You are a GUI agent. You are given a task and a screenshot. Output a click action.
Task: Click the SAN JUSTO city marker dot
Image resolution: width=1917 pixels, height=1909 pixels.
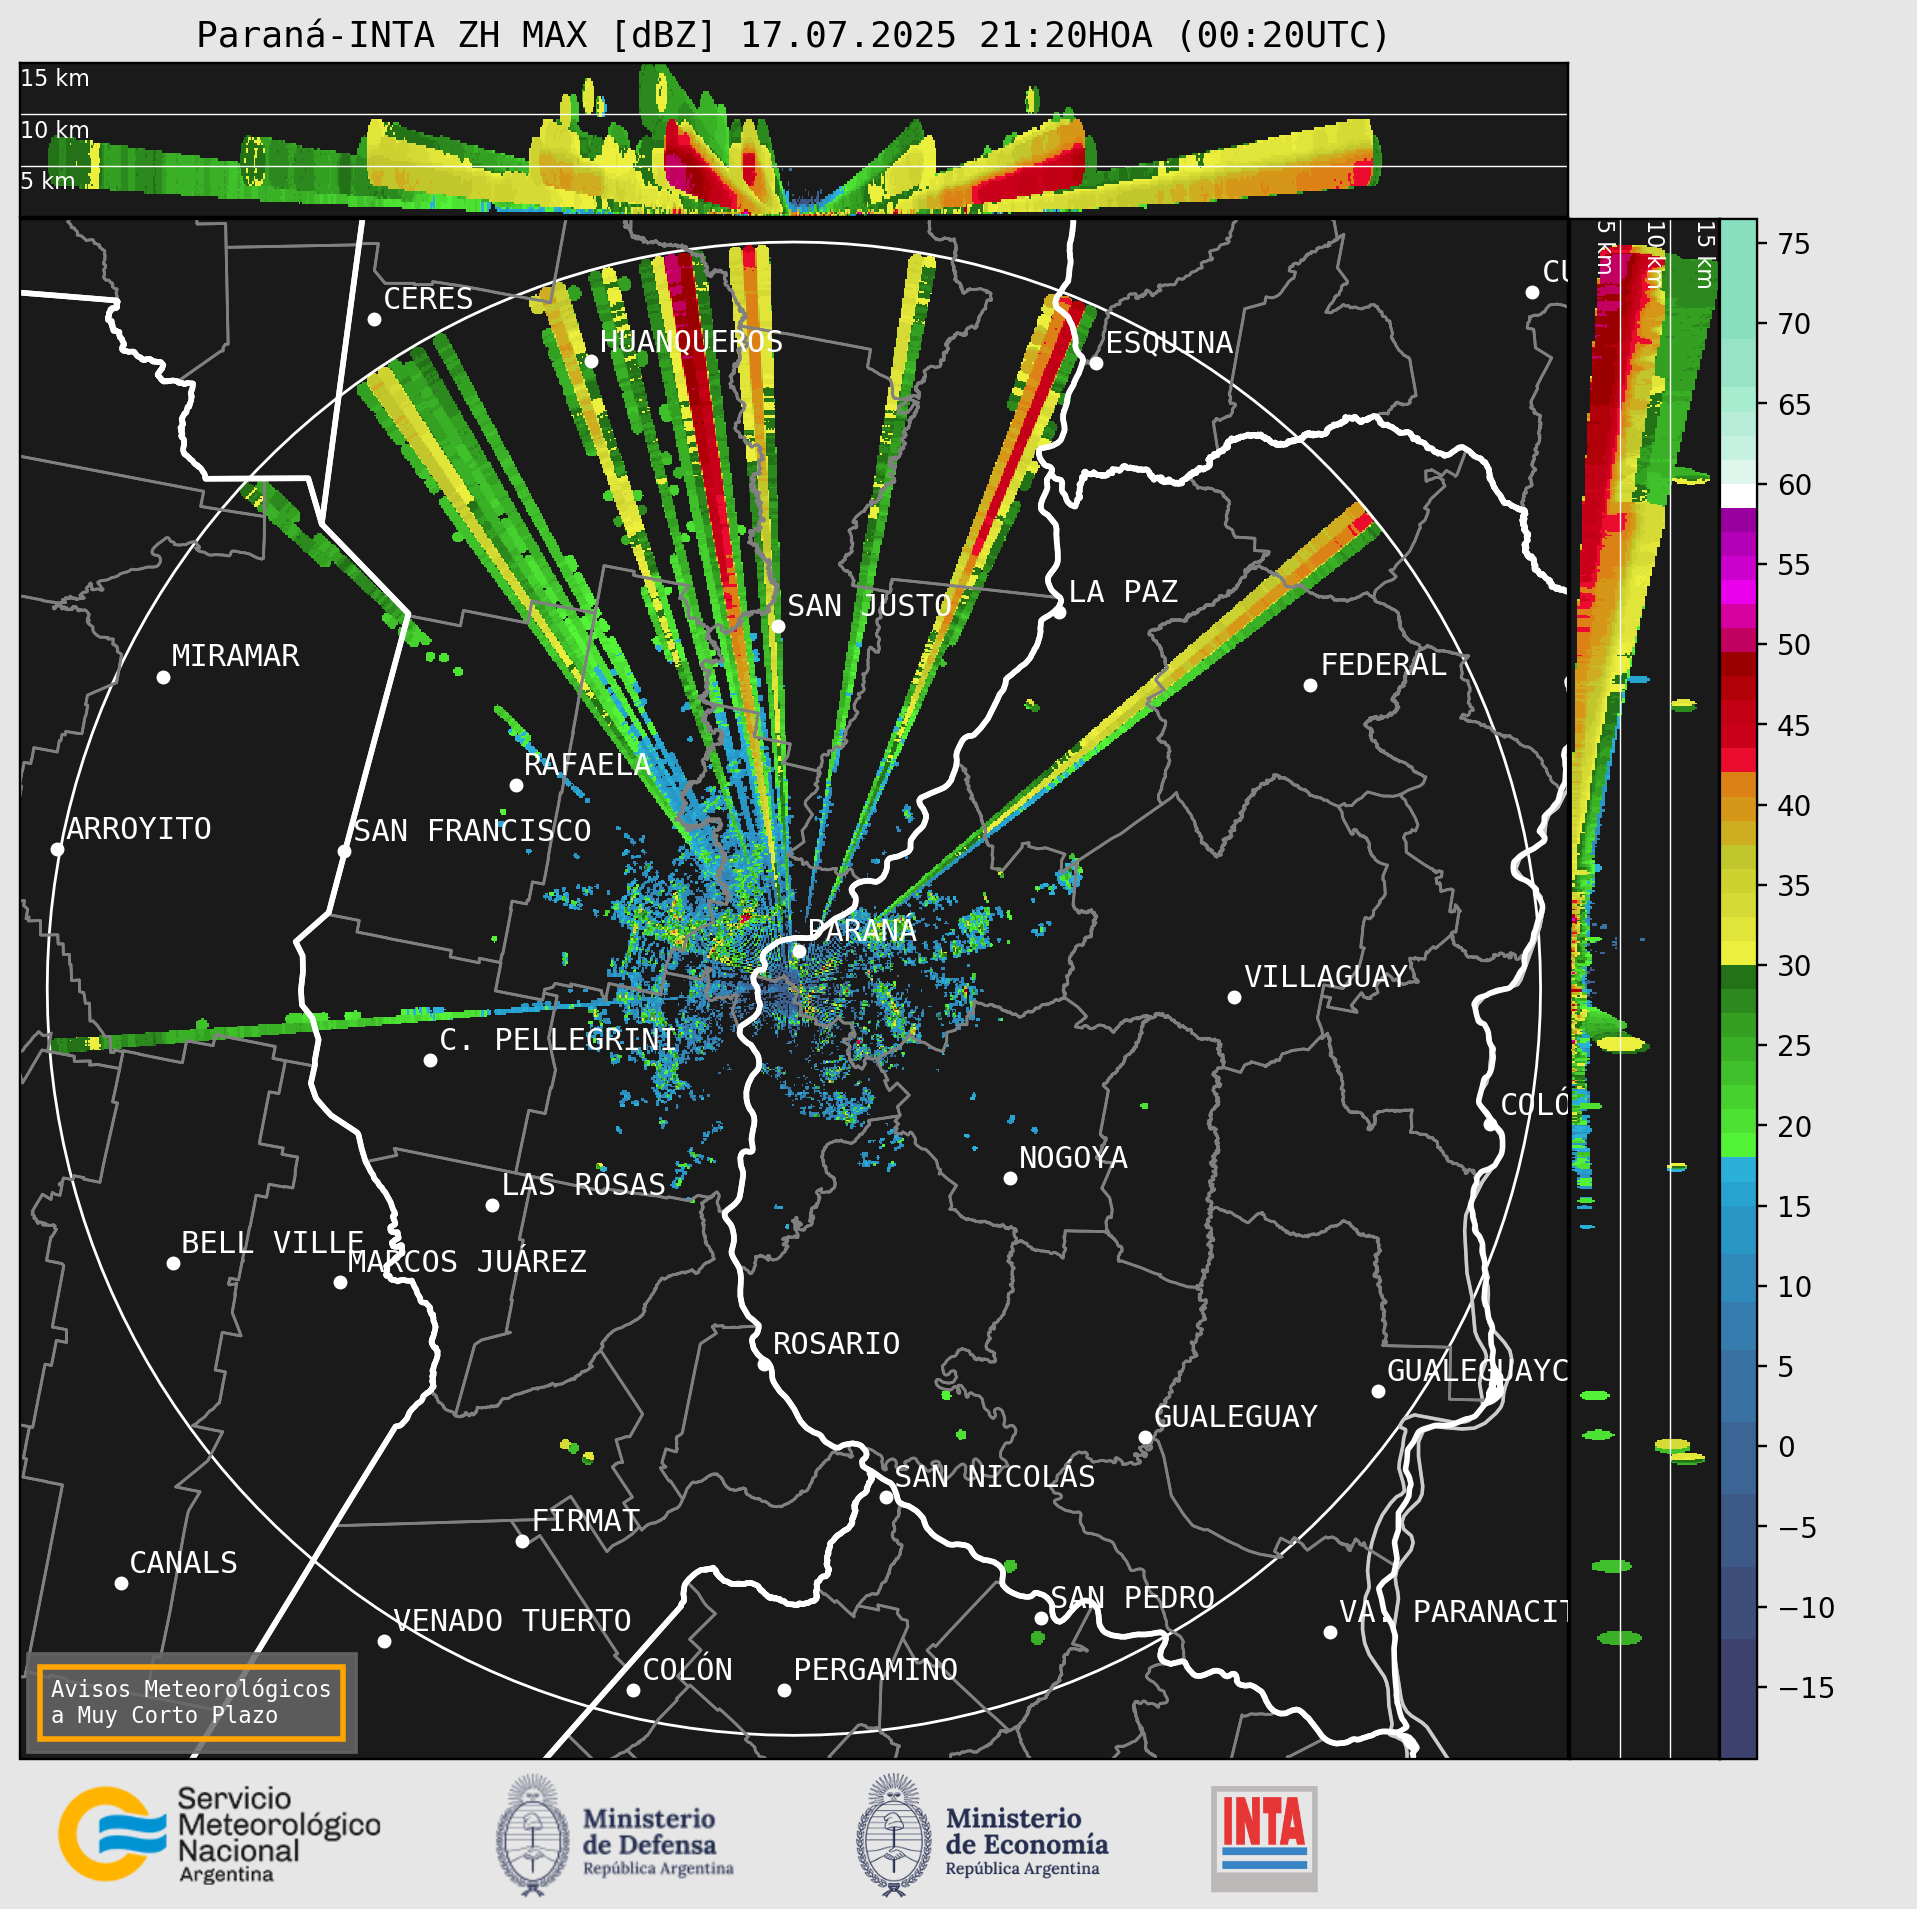[x=778, y=626]
